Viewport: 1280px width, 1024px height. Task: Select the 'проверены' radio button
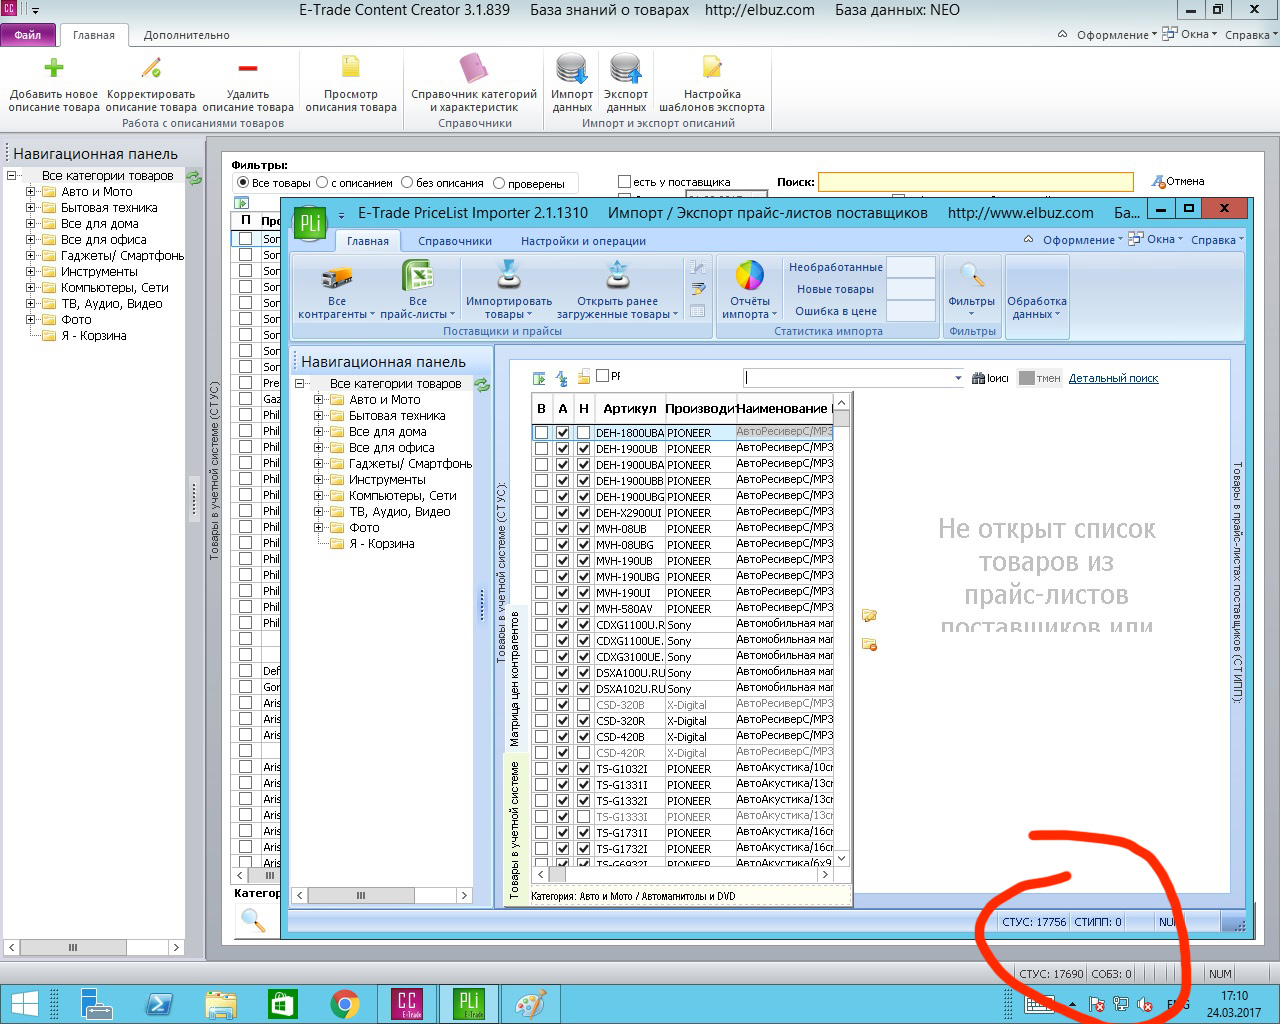498,183
